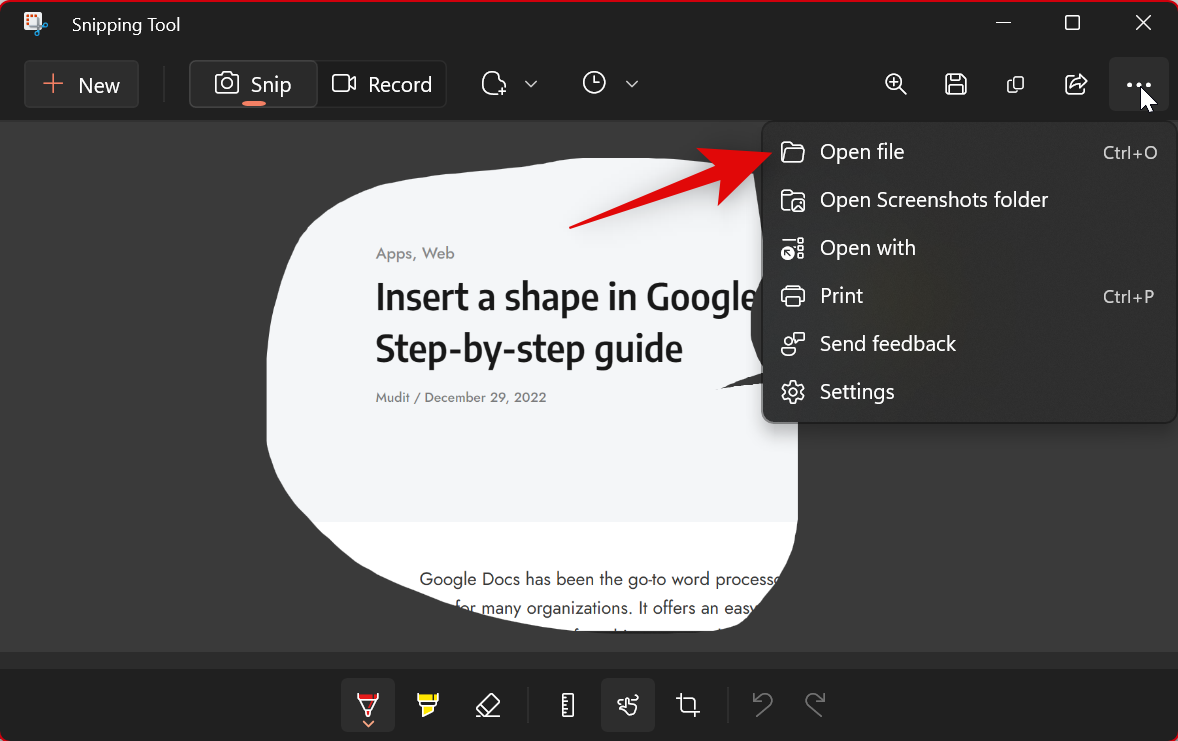Click the New snip button
This screenshot has width=1178, height=741.
click(81, 85)
